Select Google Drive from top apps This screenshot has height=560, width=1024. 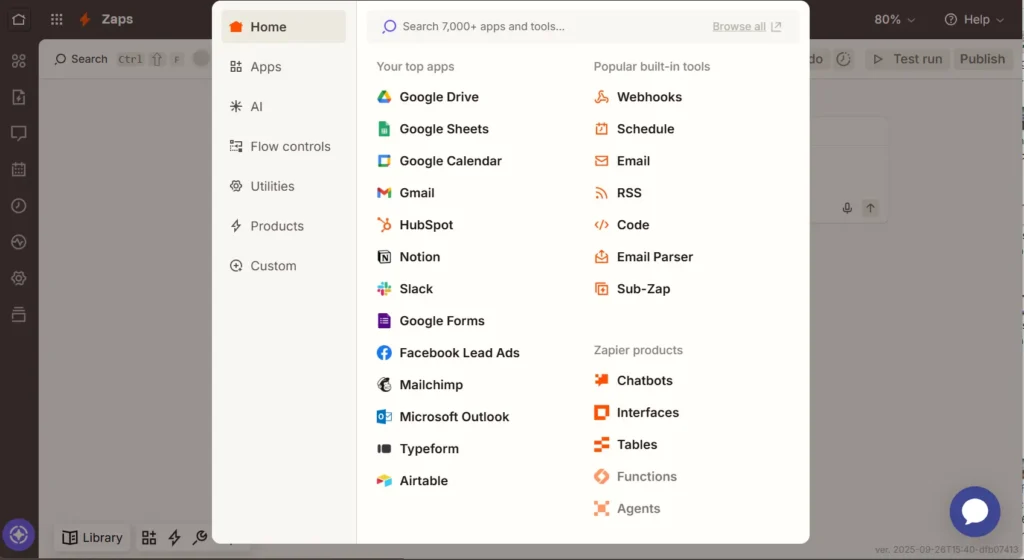click(x=438, y=97)
